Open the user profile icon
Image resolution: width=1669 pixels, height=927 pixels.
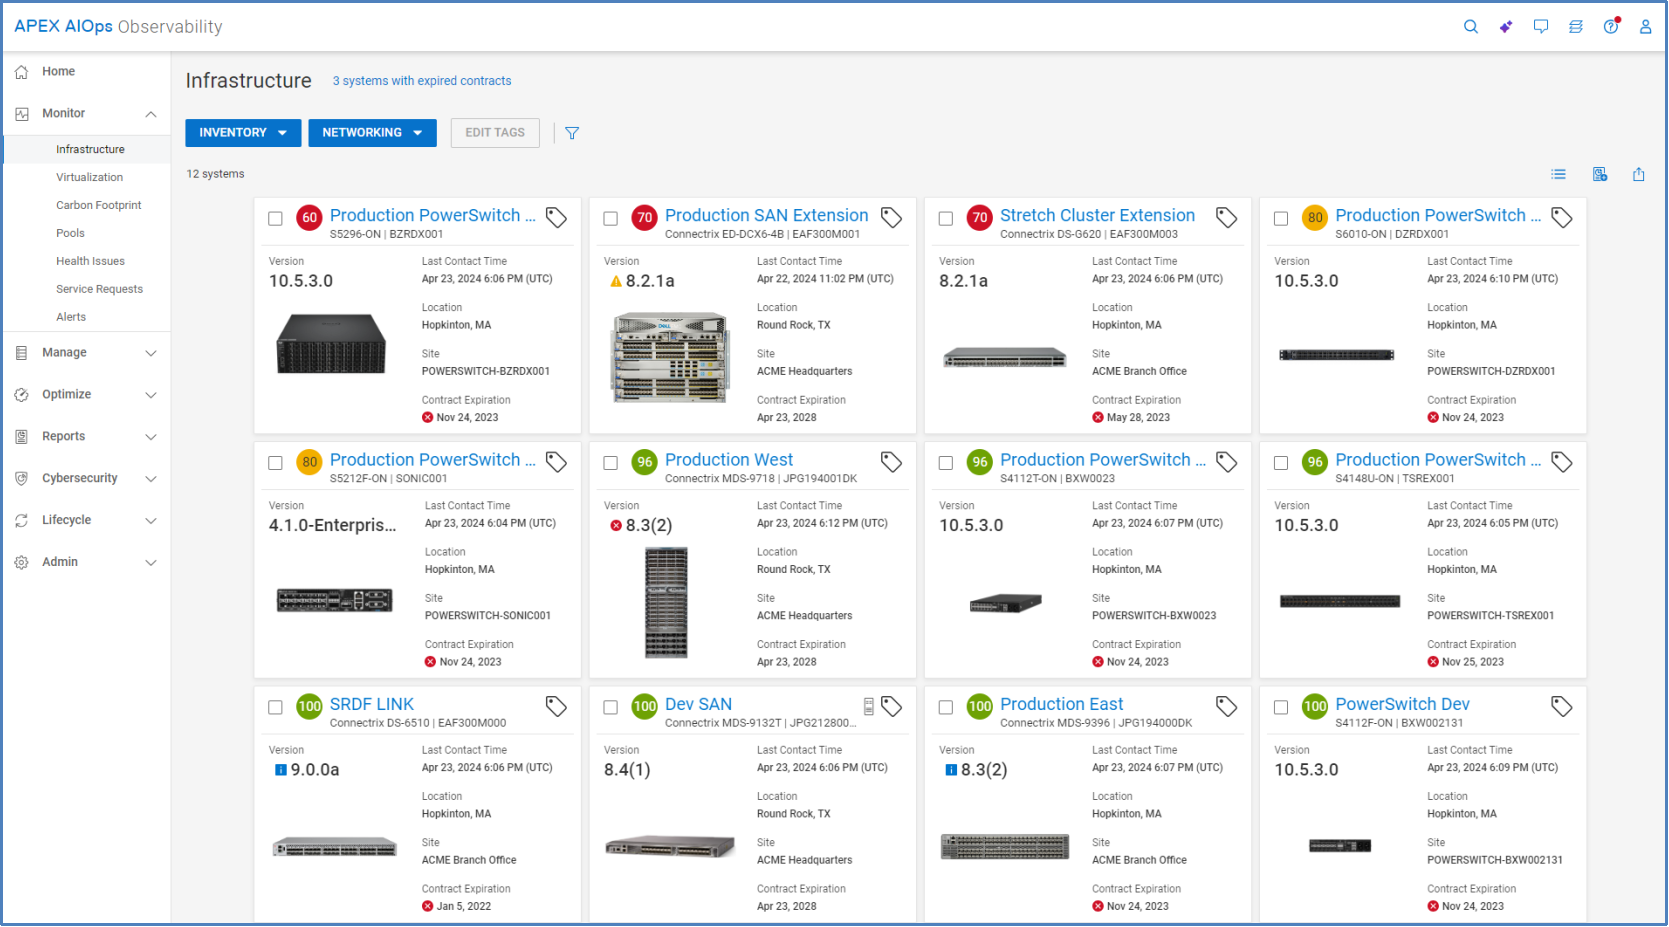tap(1645, 27)
